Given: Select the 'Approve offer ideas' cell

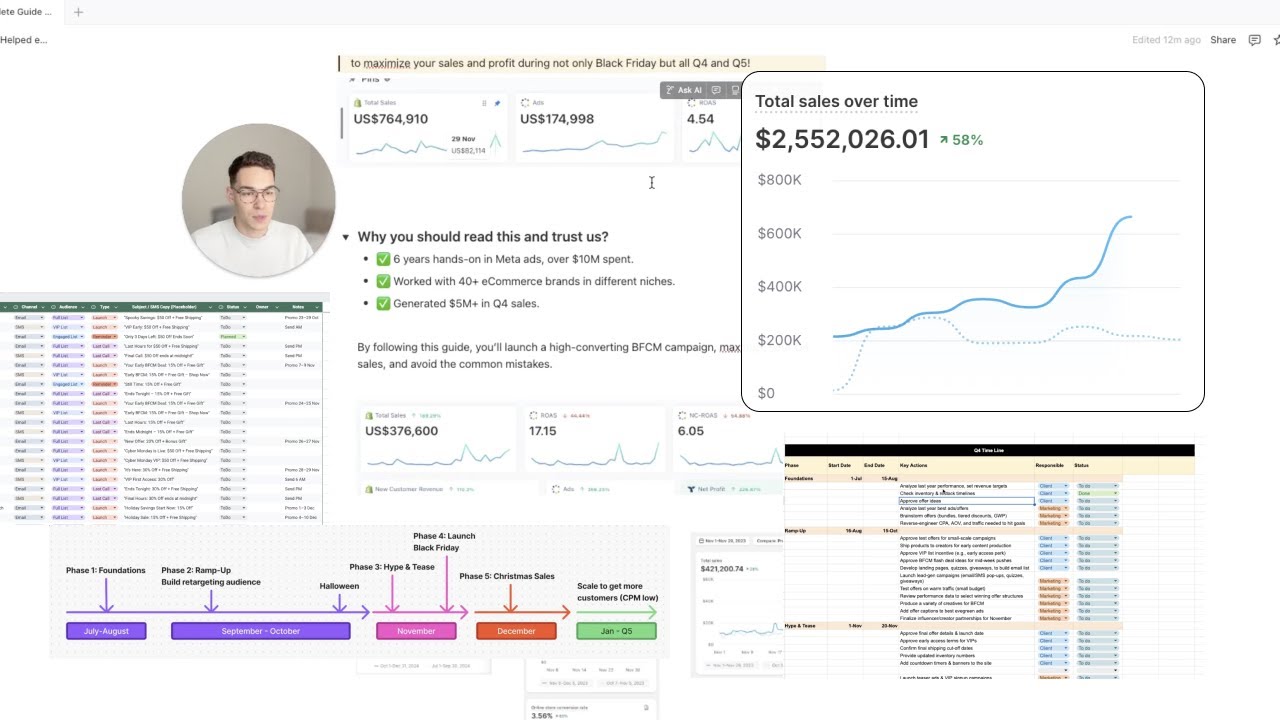Looking at the screenshot, I should tap(967, 501).
